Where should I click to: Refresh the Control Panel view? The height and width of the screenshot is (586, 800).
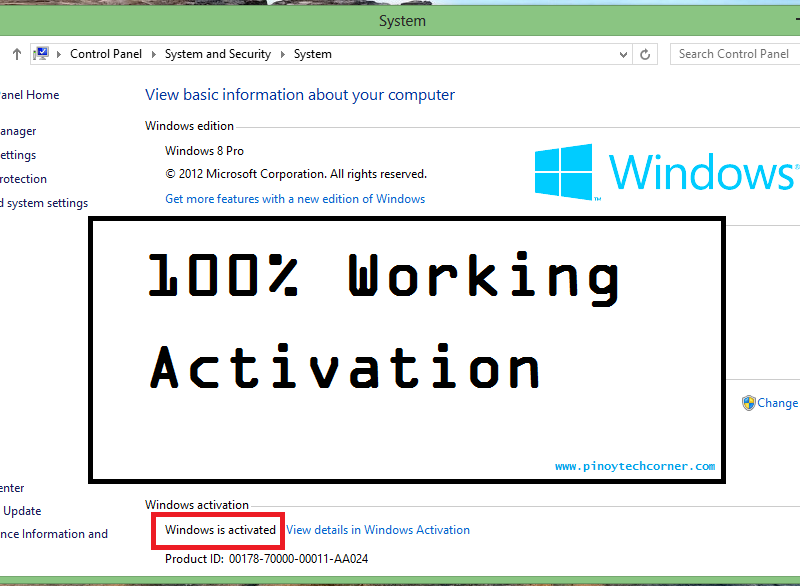pyautogui.click(x=645, y=54)
